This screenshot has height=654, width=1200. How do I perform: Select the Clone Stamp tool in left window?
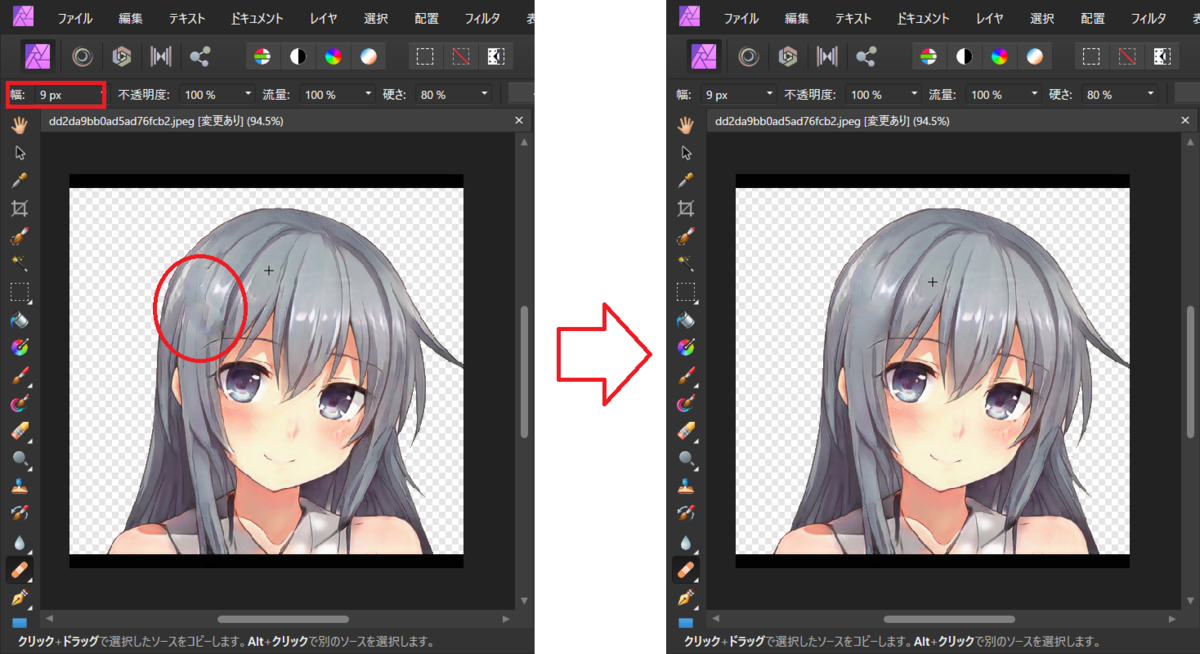pyautogui.click(x=19, y=487)
